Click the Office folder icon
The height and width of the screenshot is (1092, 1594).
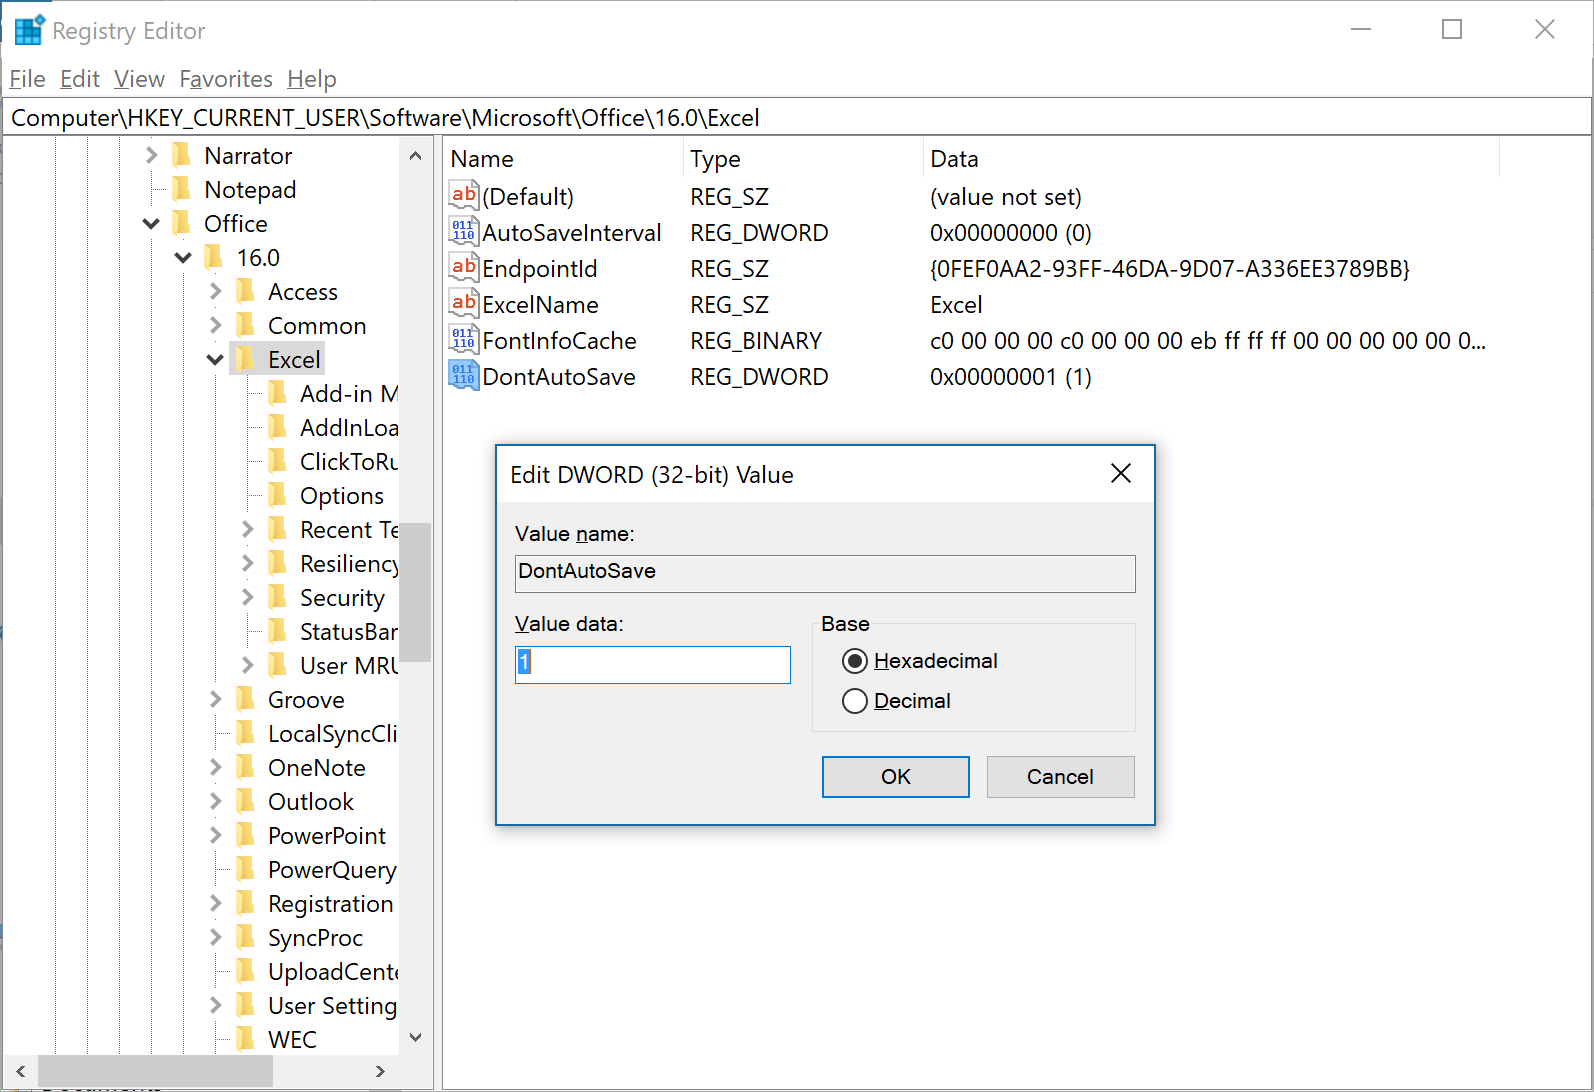pyautogui.click(x=182, y=223)
